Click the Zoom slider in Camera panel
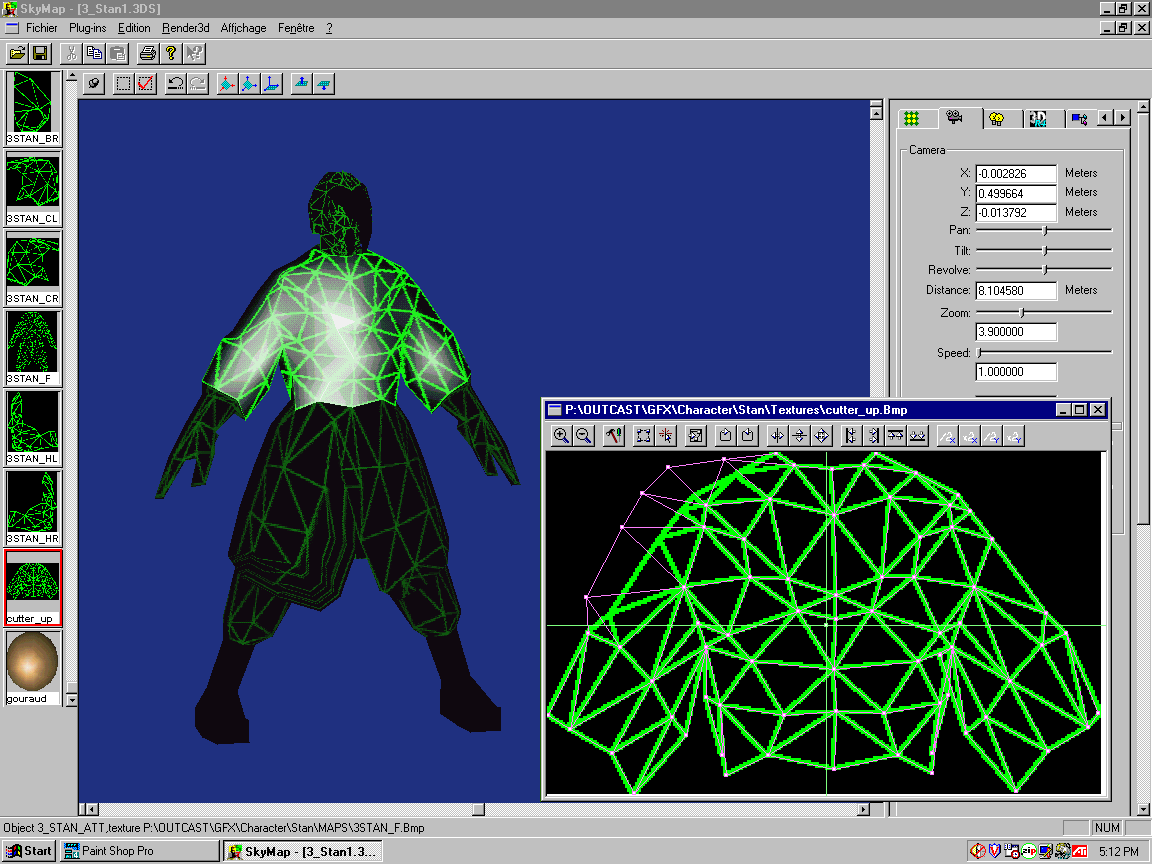The width and height of the screenshot is (1152, 864). 1022,312
